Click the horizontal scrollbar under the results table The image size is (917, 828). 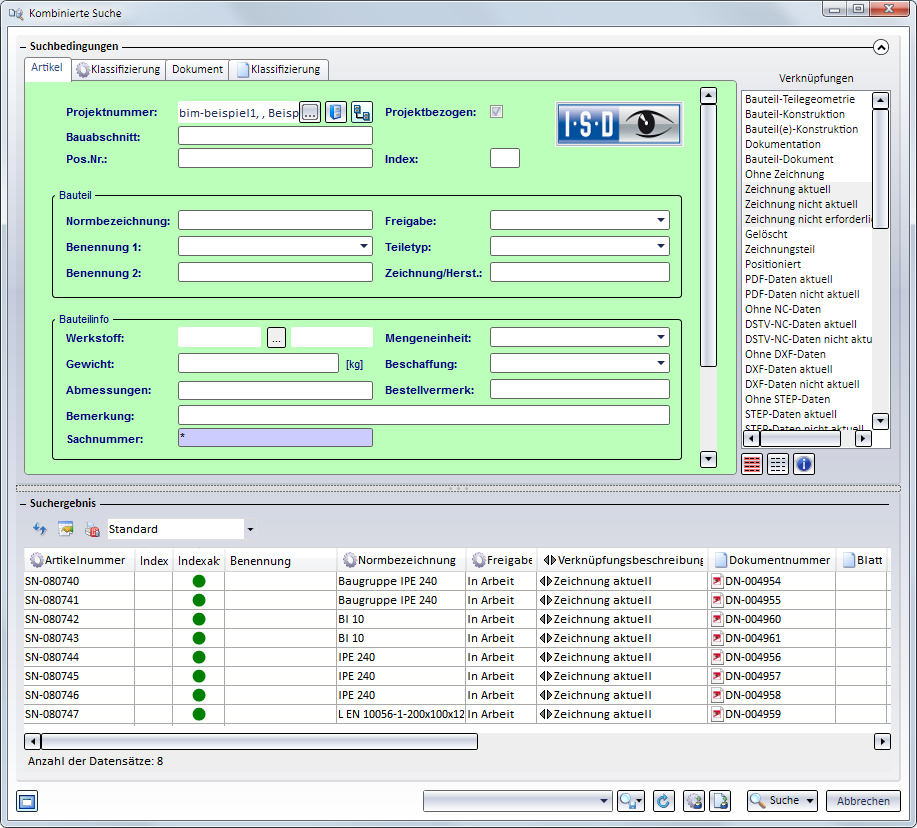258,741
